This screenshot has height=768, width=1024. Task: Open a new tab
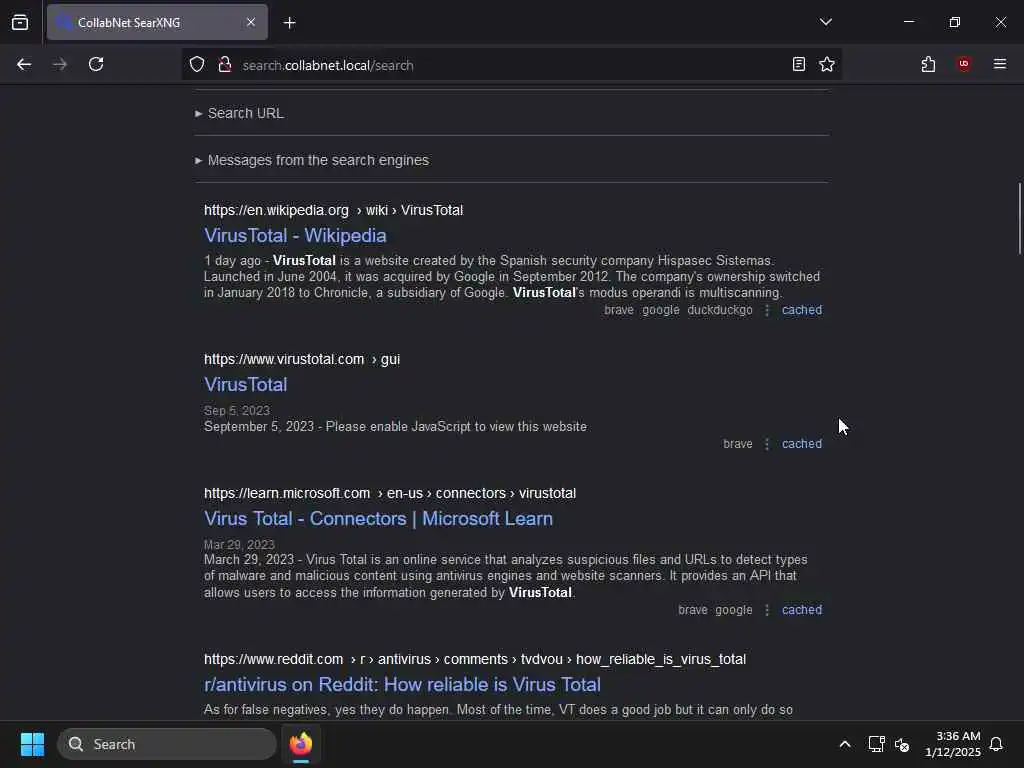290,23
